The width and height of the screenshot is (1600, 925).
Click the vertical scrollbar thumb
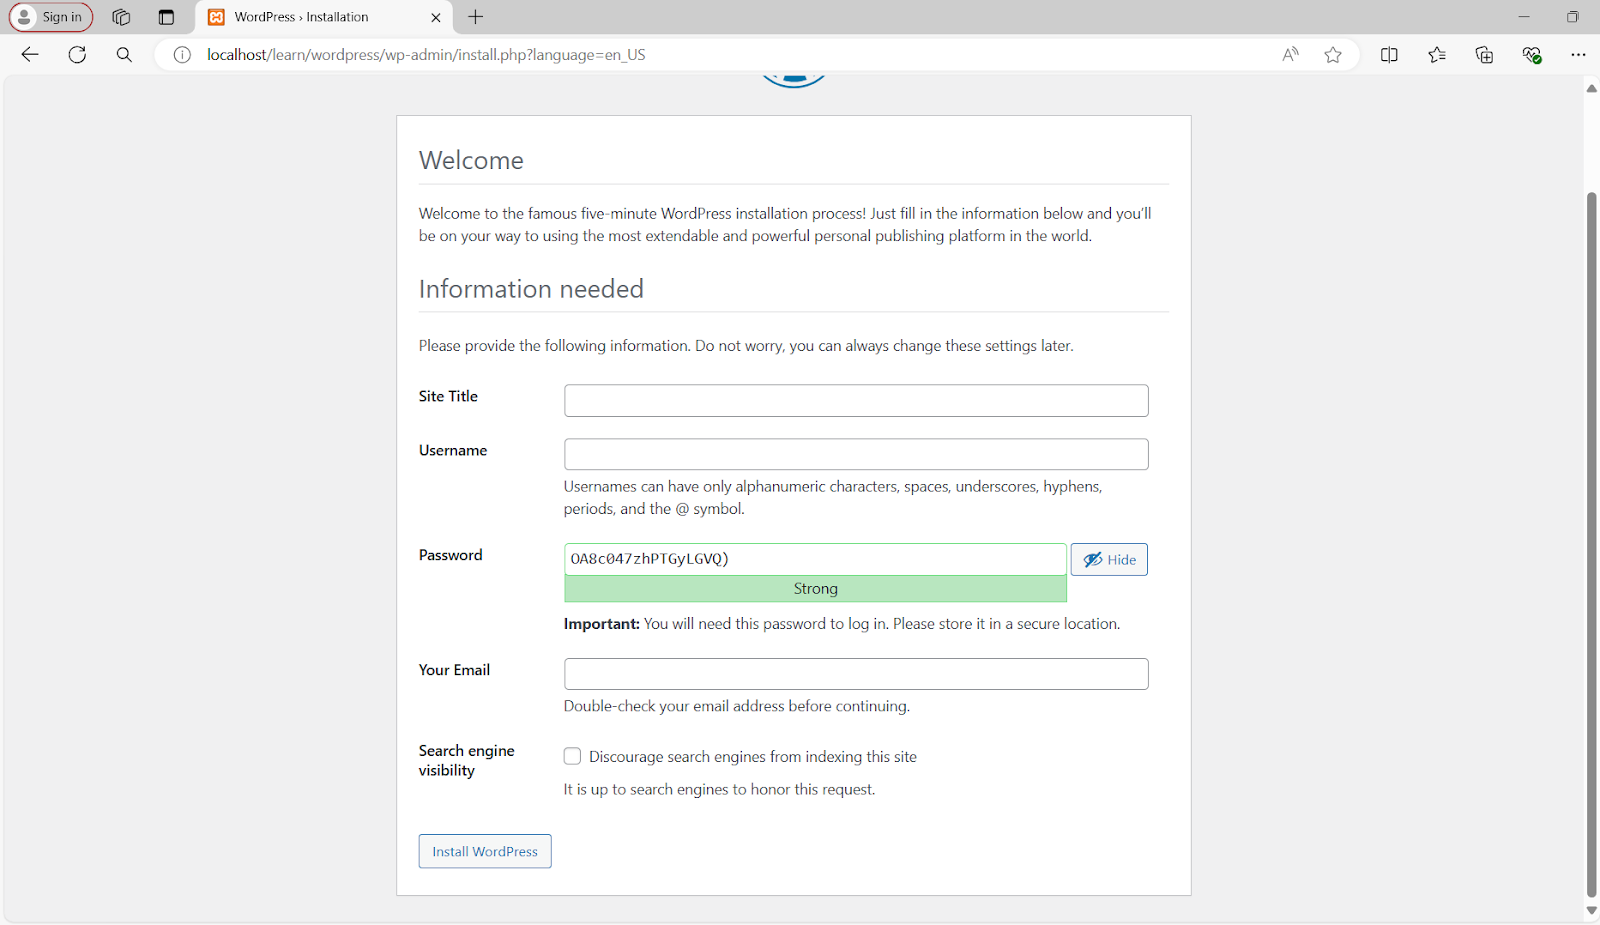tap(1591, 545)
